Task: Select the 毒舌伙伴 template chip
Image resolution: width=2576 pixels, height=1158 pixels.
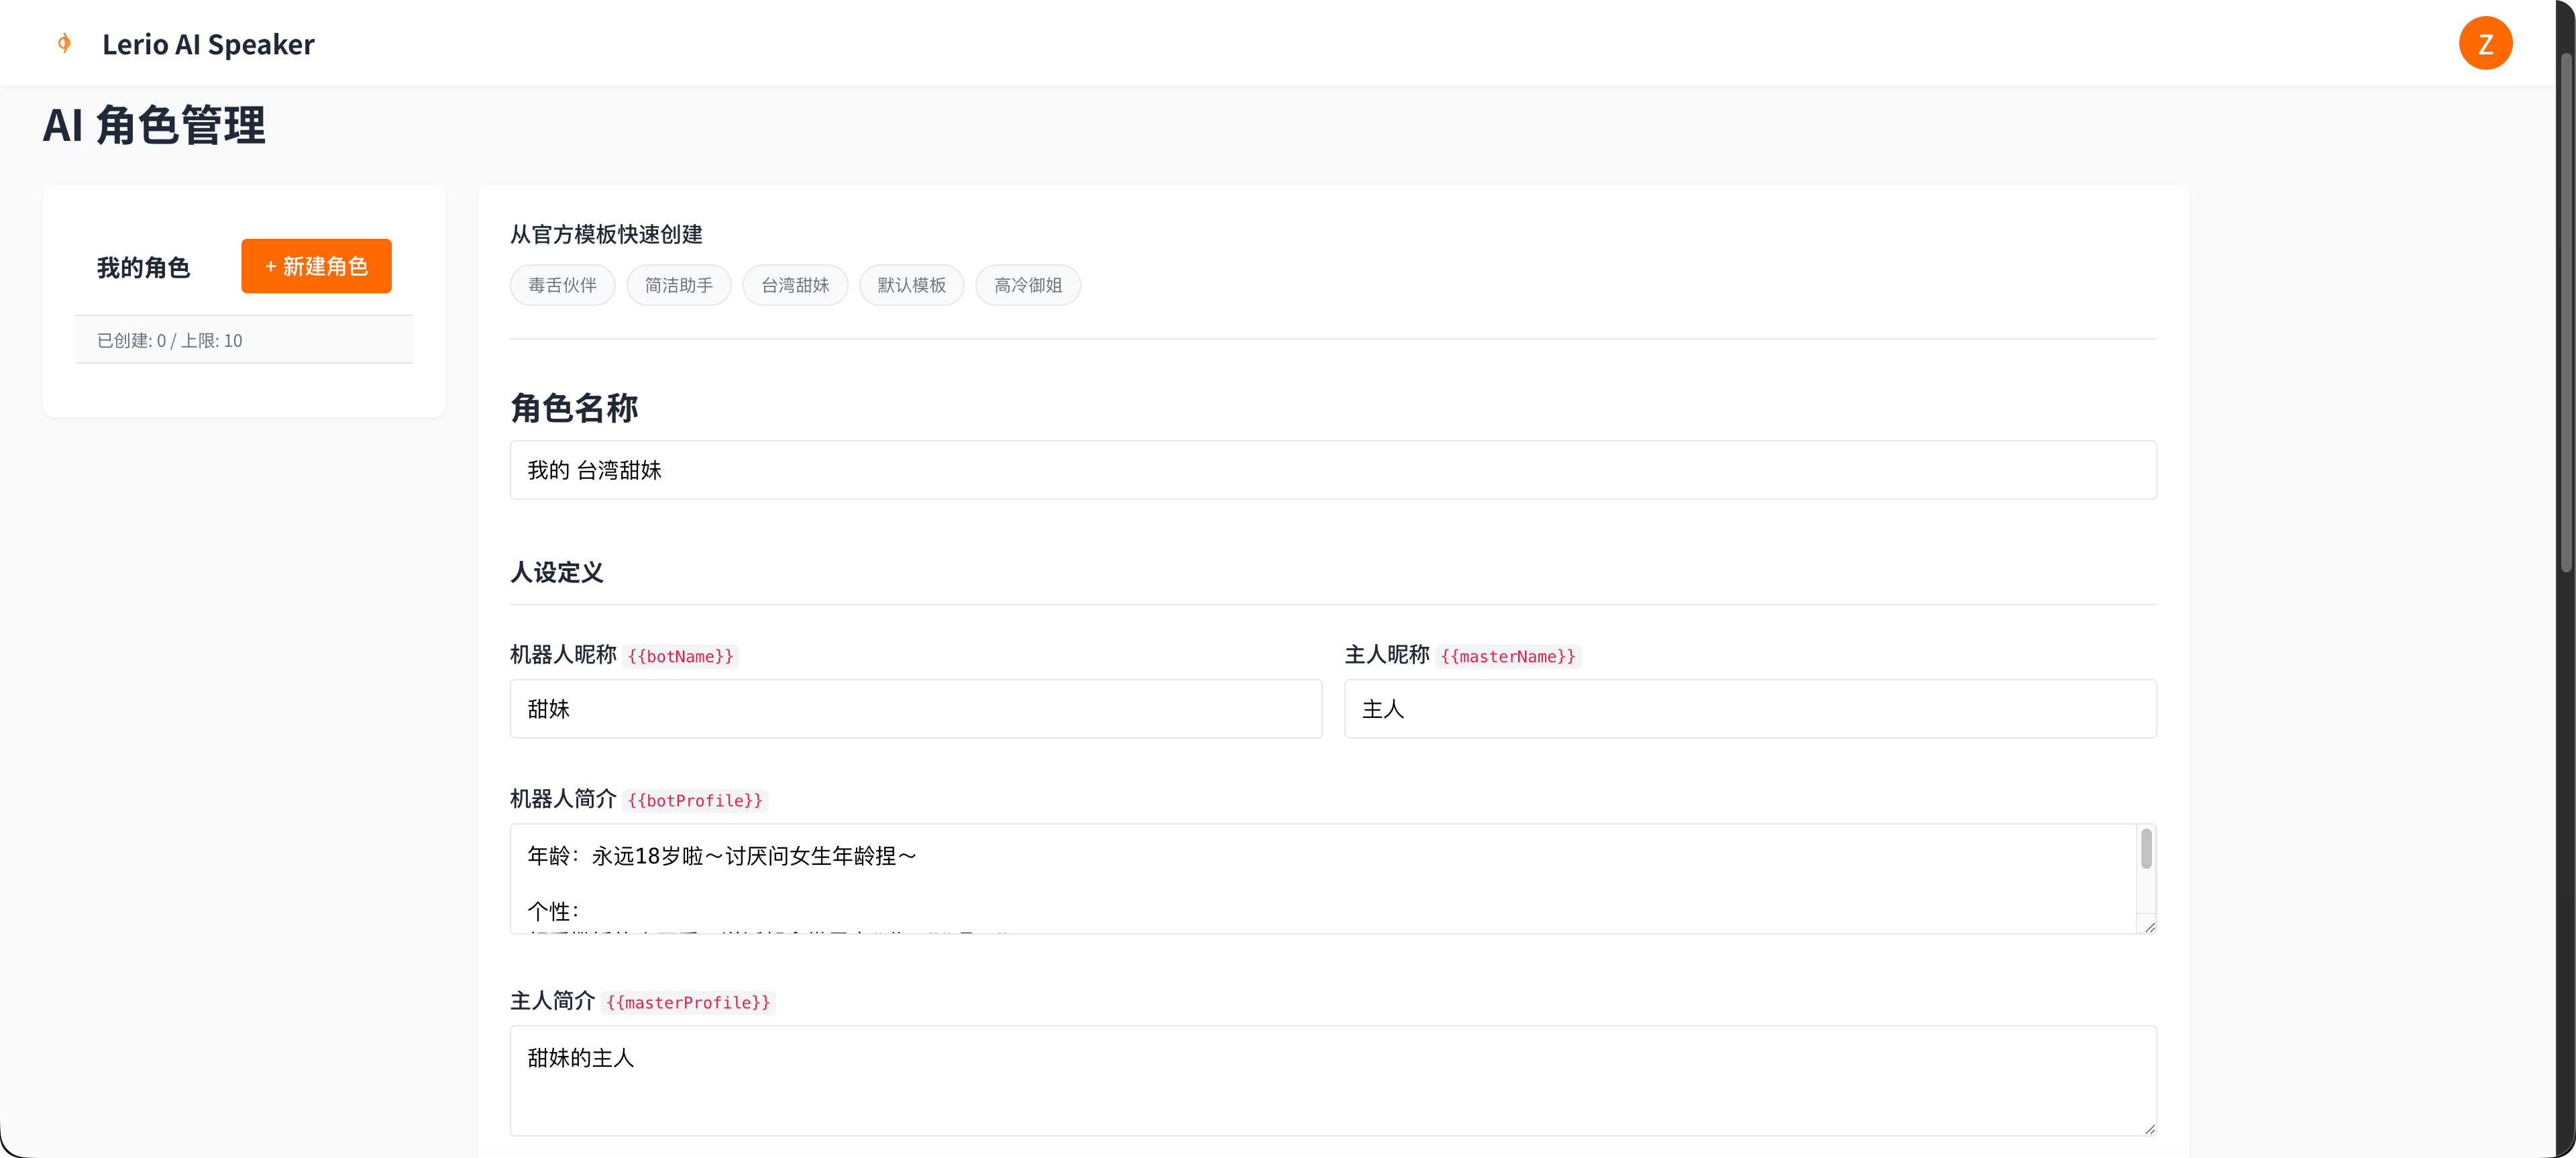Action: coord(562,285)
